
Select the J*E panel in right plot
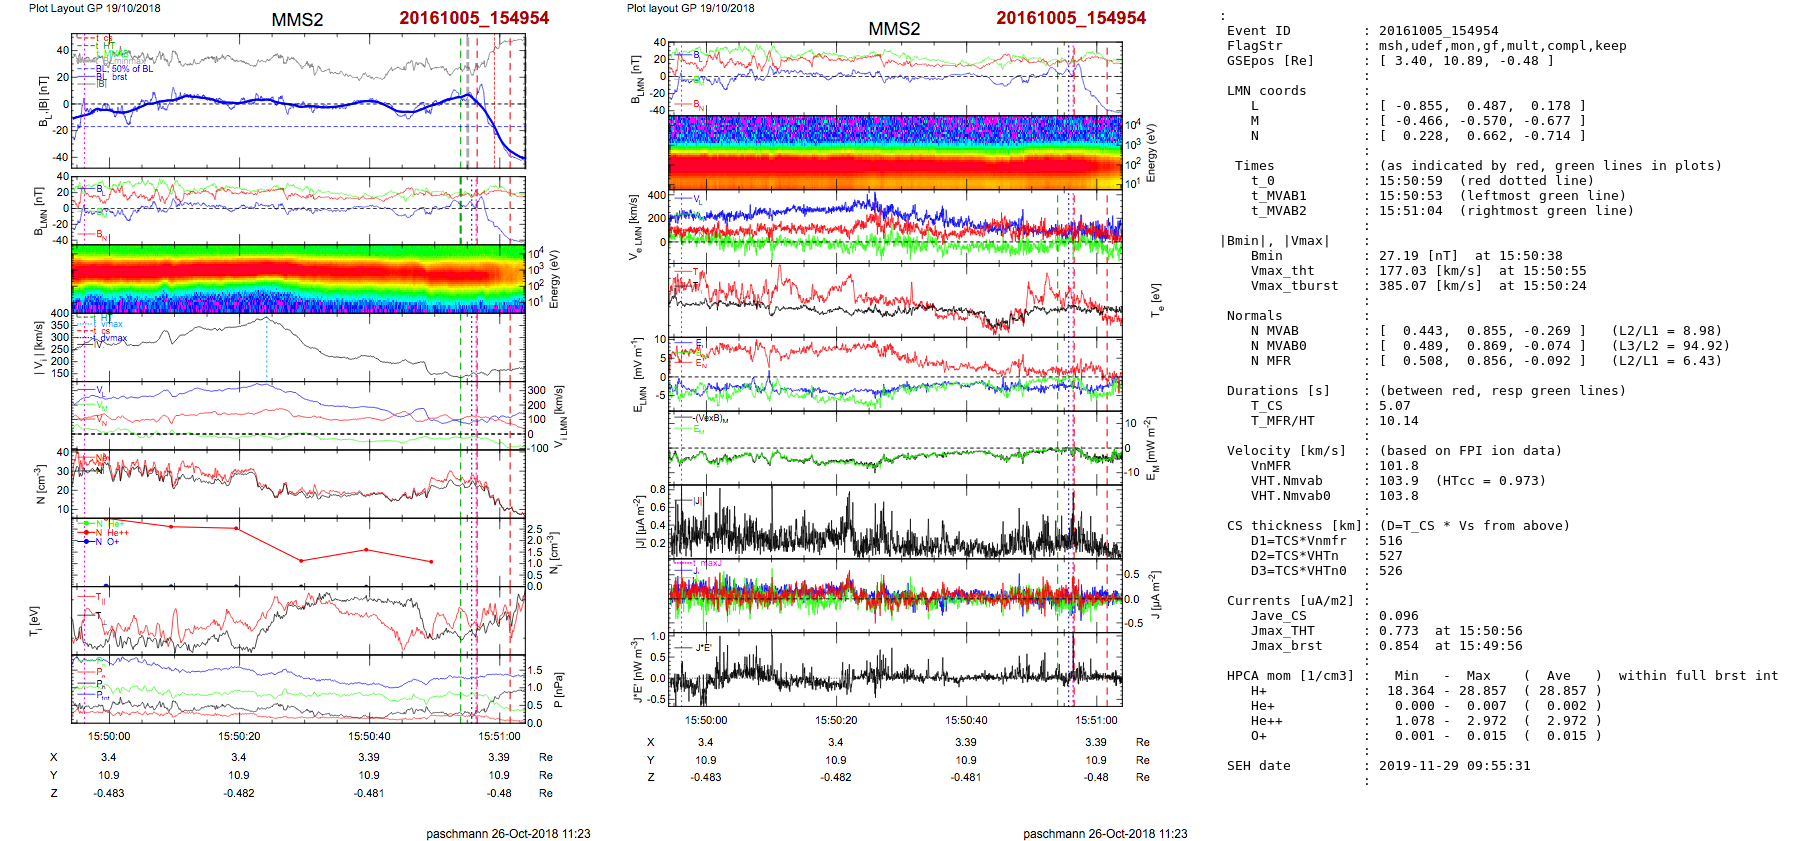pos(895,670)
